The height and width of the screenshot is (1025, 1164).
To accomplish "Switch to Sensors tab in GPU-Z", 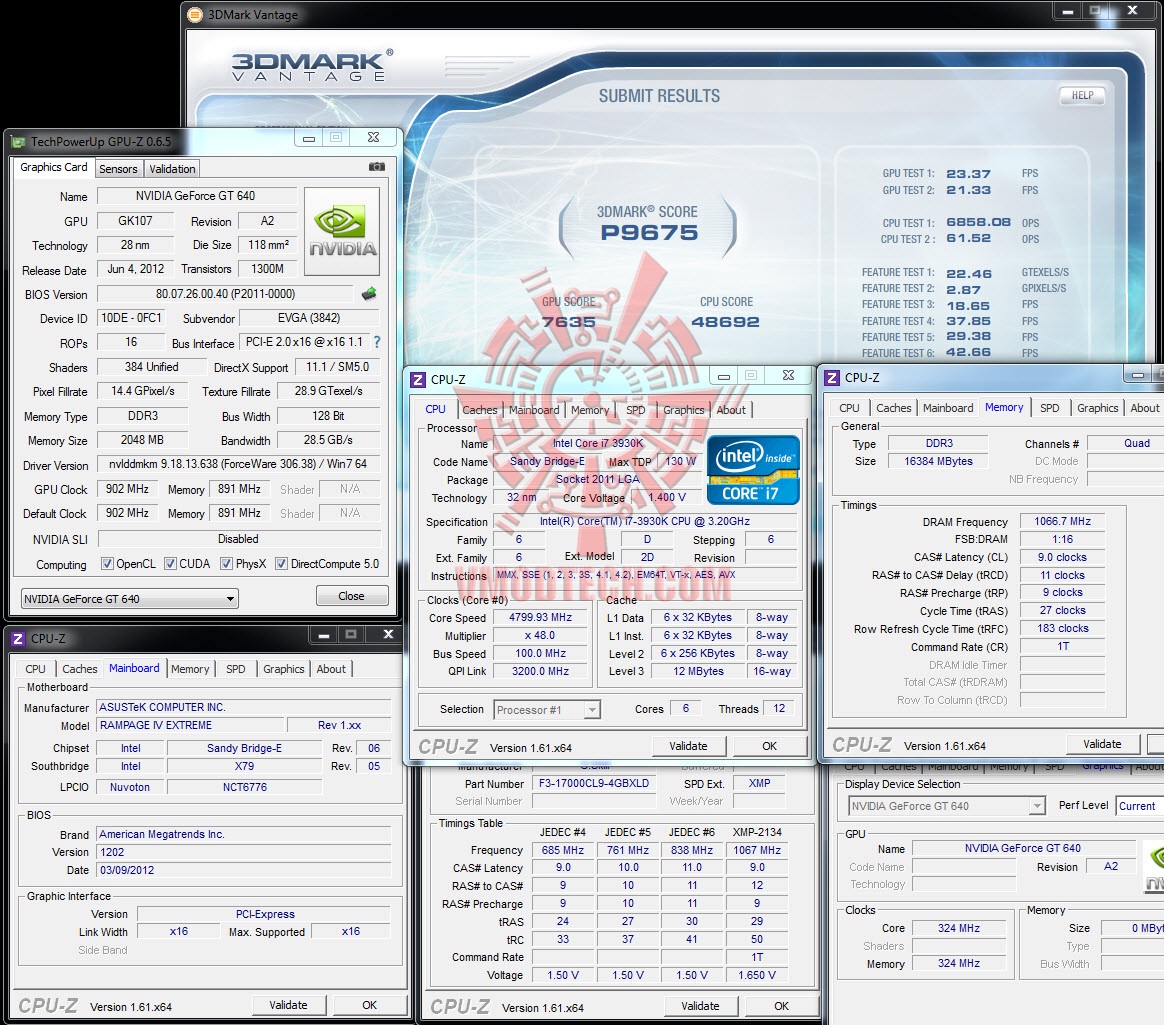I will pyautogui.click(x=118, y=168).
